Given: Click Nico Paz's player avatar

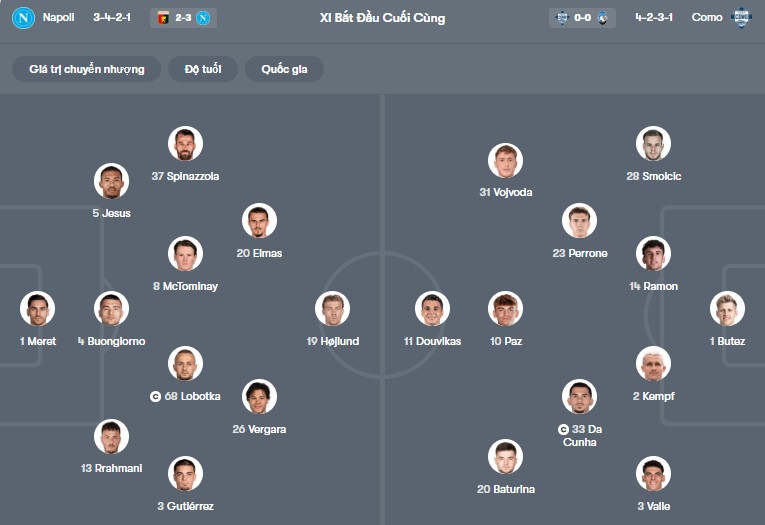Looking at the screenshot, I should 506,309.
